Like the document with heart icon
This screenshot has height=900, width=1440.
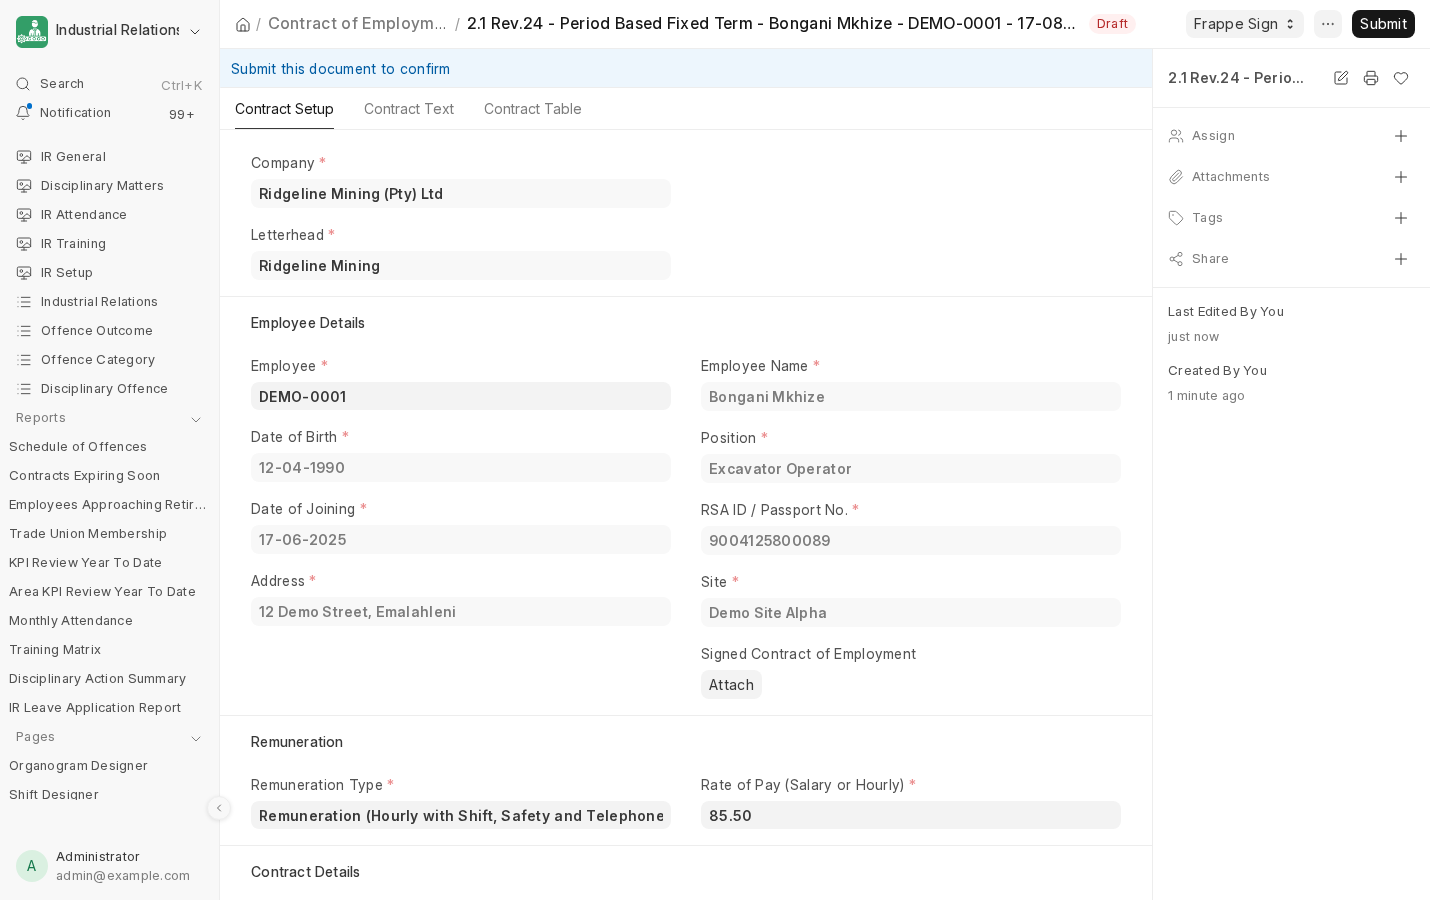(x=1401, y=78)
